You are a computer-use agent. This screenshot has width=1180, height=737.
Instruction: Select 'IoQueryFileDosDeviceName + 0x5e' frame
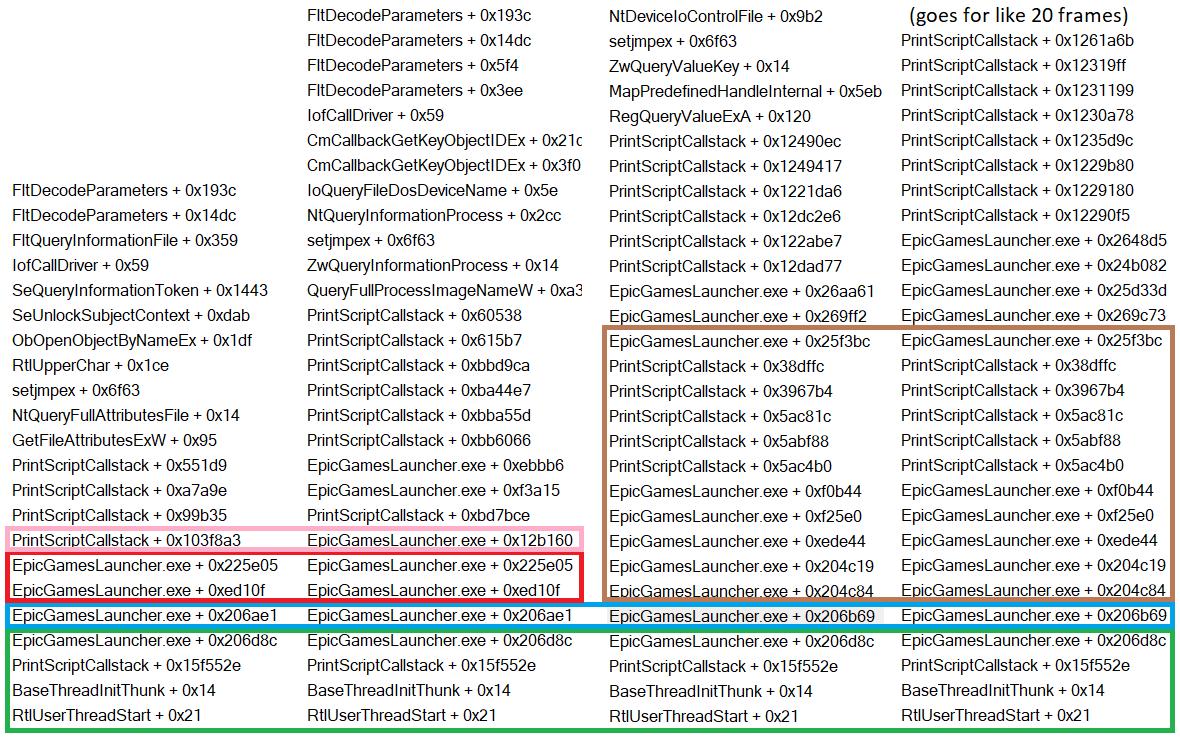tap(433, 190)
